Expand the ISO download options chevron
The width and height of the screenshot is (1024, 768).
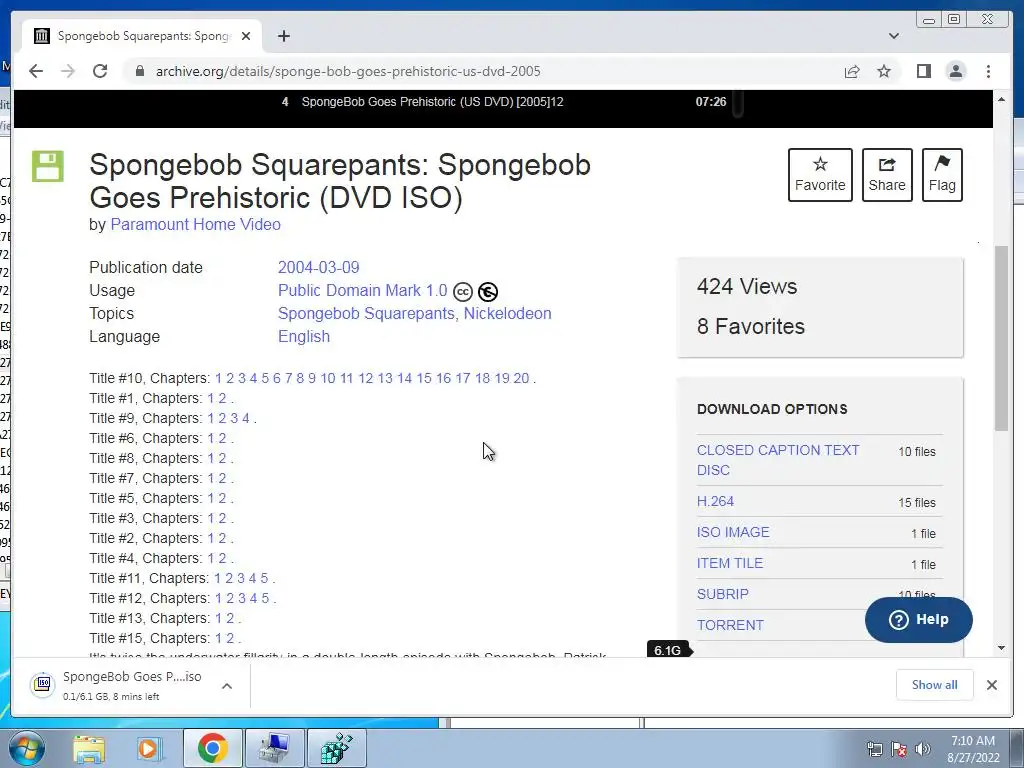pos(227,686)
